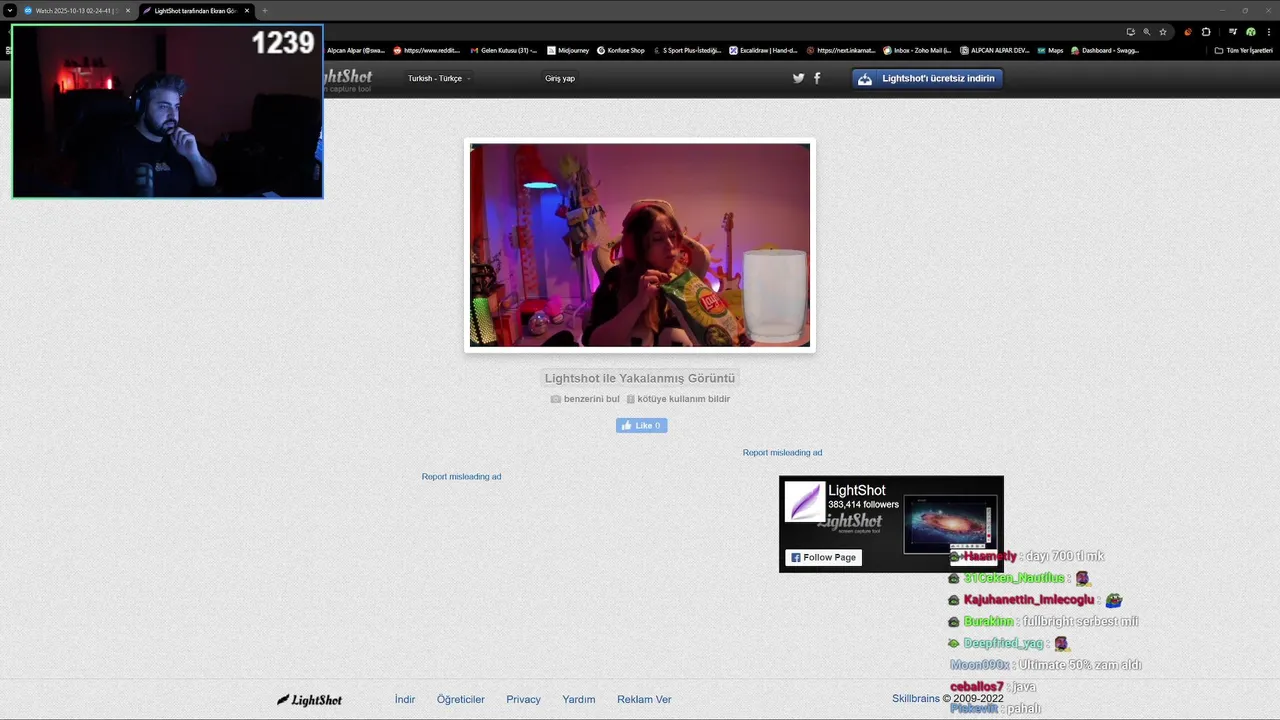This screenshot has height=720, width=1280.
Task: Open a new browser tab
Action: (x=265, y=10)
